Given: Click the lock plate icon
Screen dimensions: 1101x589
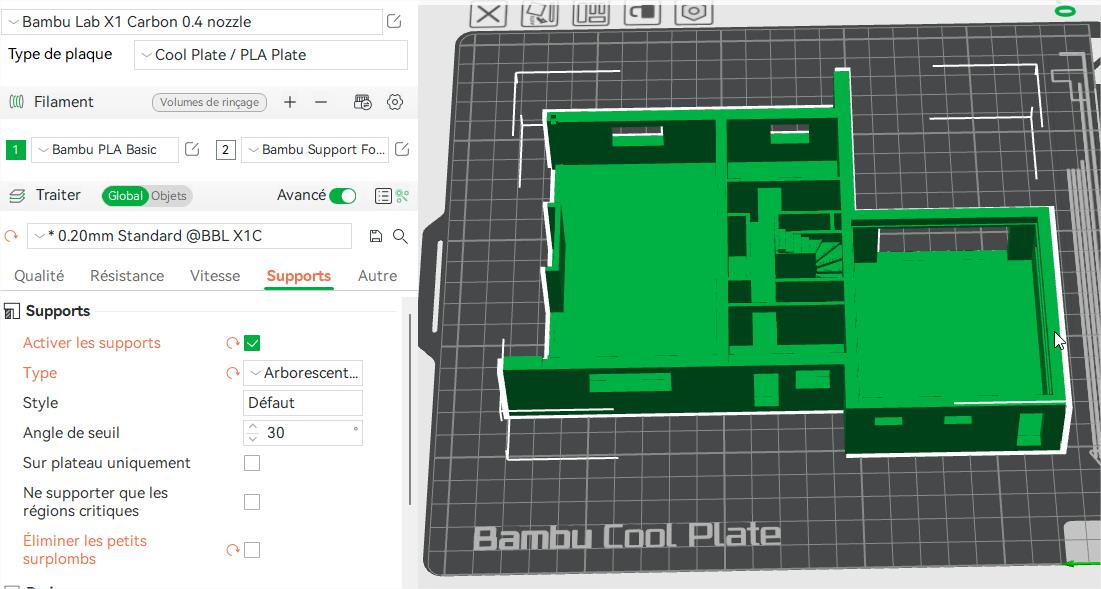Looking at the screenshot, I should (x=642, y=14).
